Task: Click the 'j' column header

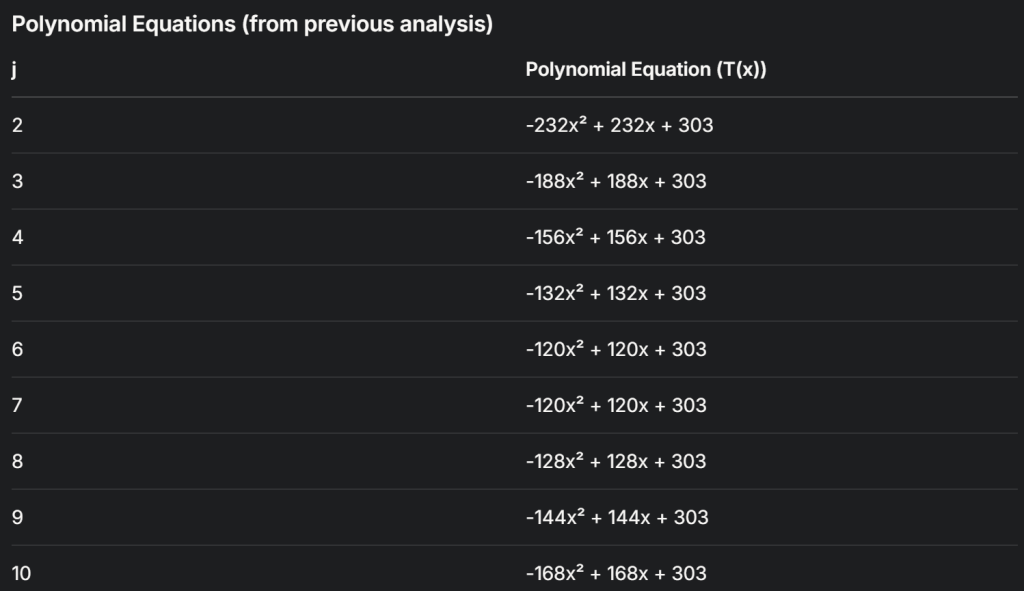Action: click(15, 70)
